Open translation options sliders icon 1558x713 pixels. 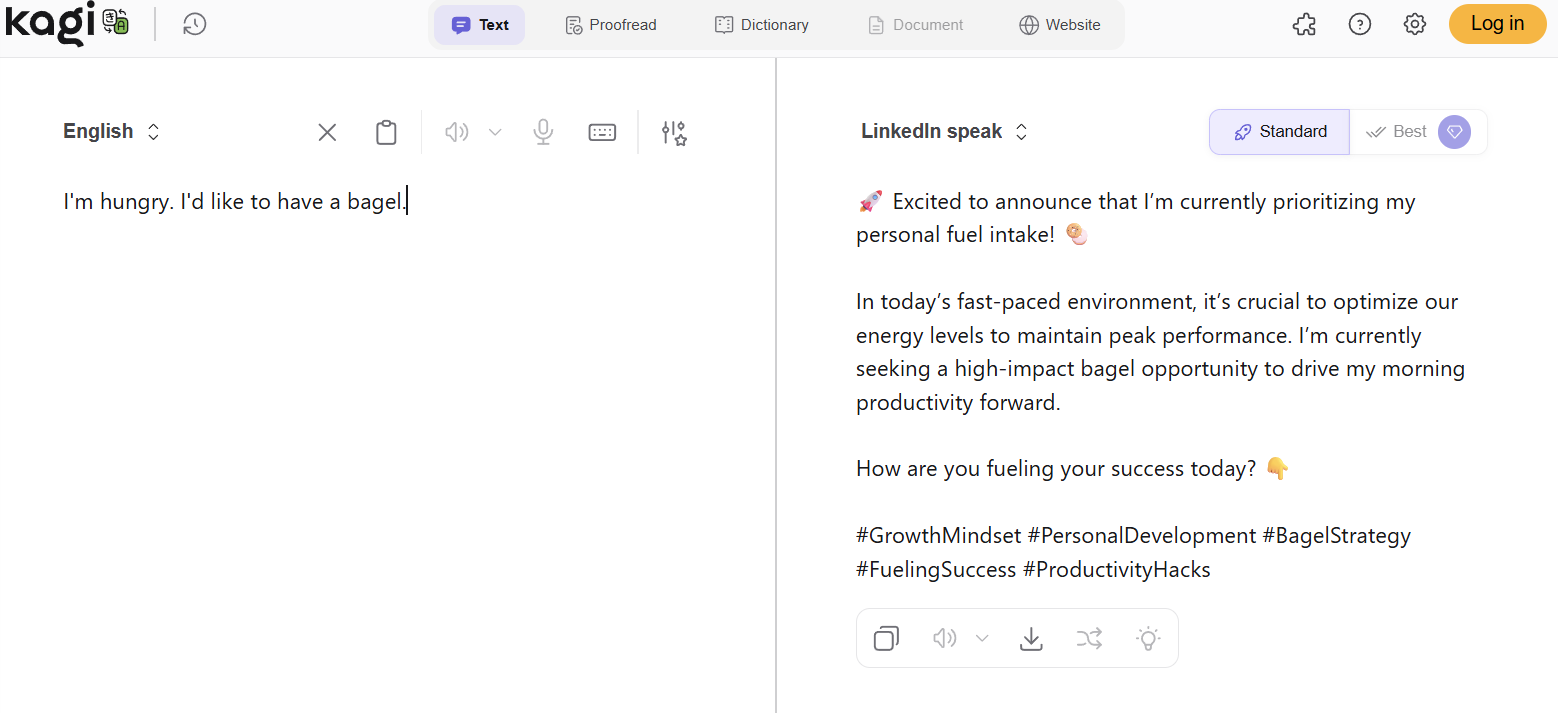[674, 132]
